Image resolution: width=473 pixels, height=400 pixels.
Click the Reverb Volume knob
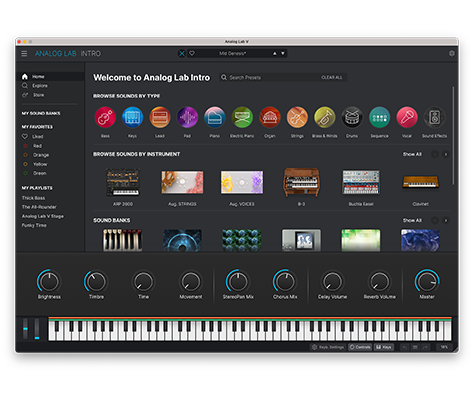click(x=380, y=281)
